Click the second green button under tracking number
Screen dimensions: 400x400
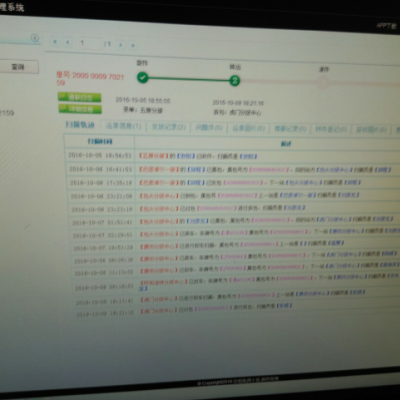pyautogui.click(x=80, y=109)
